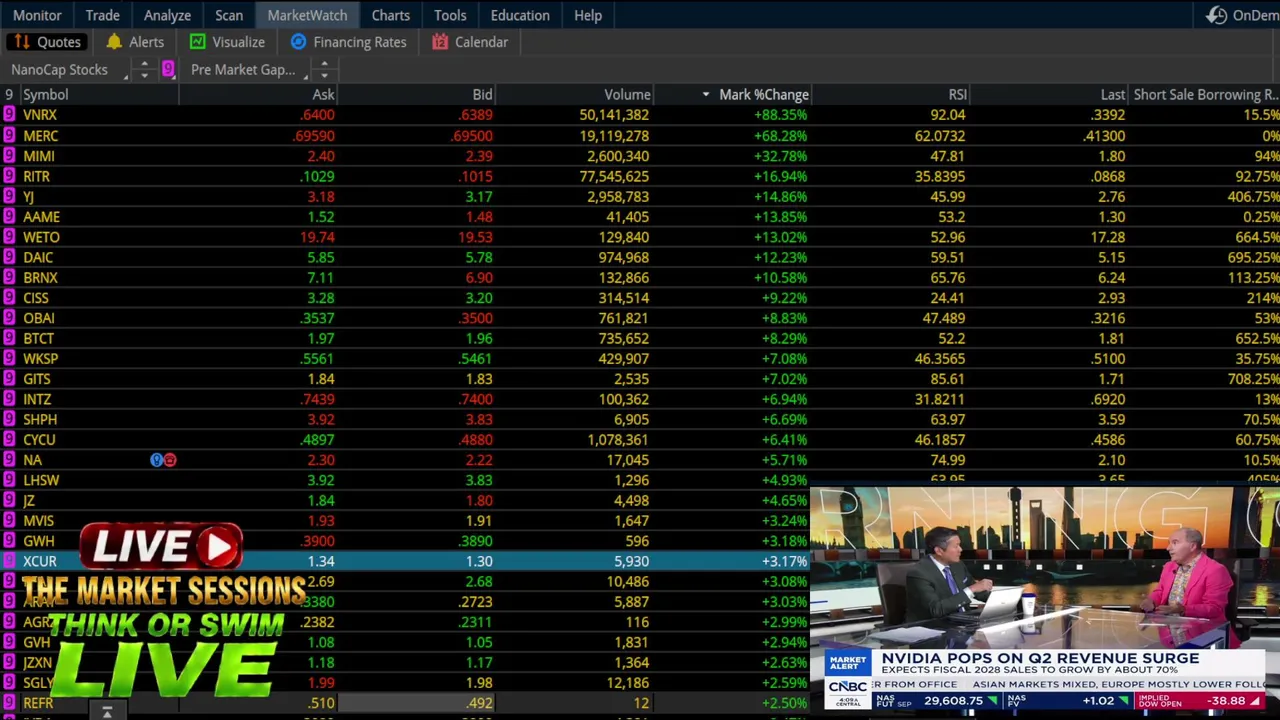
Task: Select the MarketWatch tab
Action: tap(307, 15)
